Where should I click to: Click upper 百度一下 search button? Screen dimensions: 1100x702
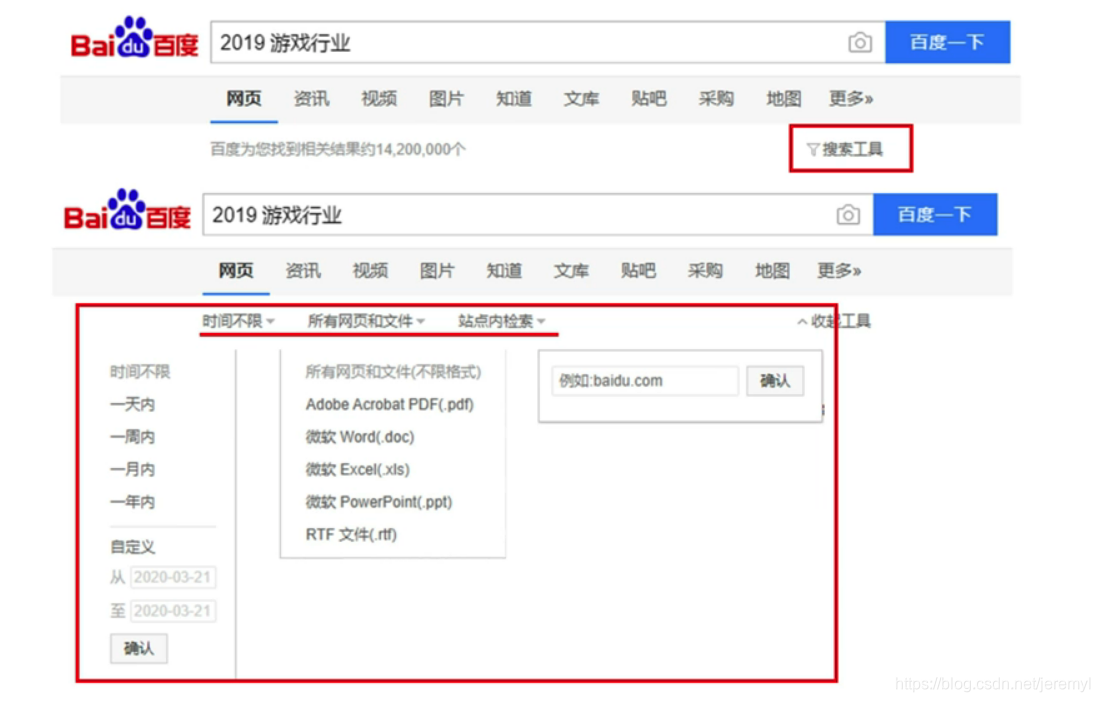pyautogui.click(x=947, y=43)
